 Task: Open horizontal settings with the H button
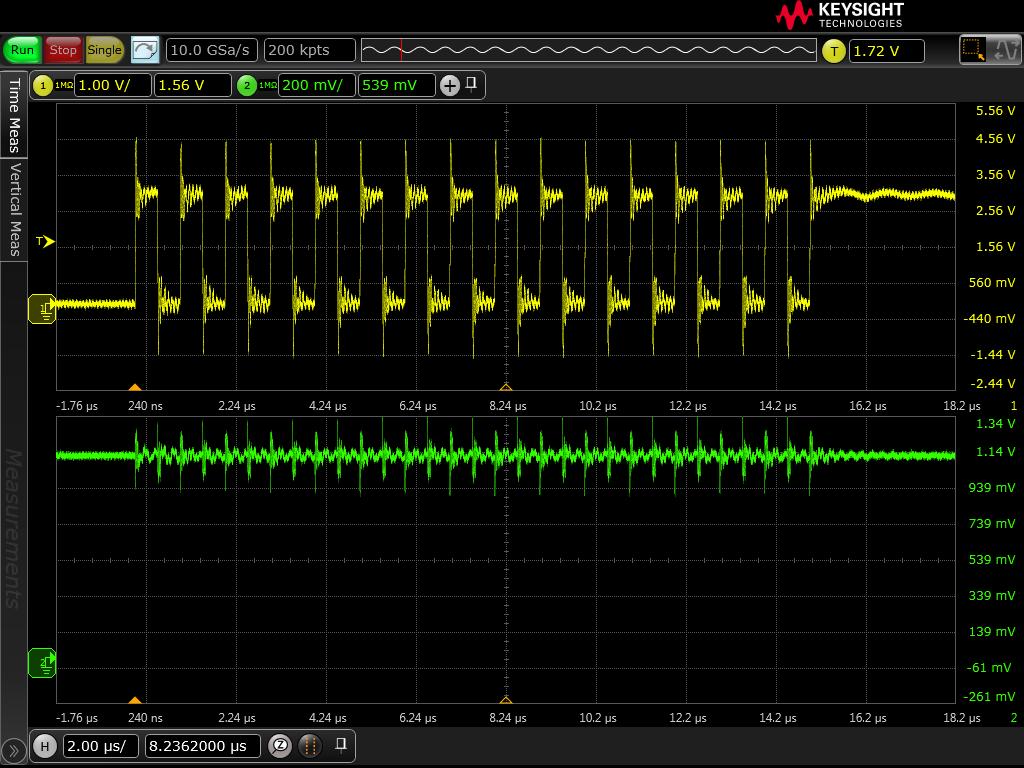tap(45, 746)
